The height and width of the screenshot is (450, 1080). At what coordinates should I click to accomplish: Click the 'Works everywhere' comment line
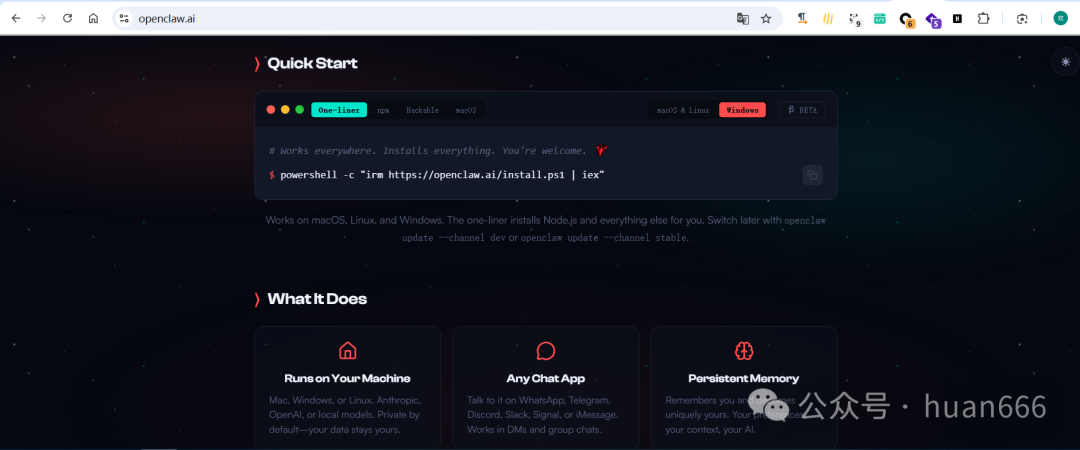click(x=439, y=150)
